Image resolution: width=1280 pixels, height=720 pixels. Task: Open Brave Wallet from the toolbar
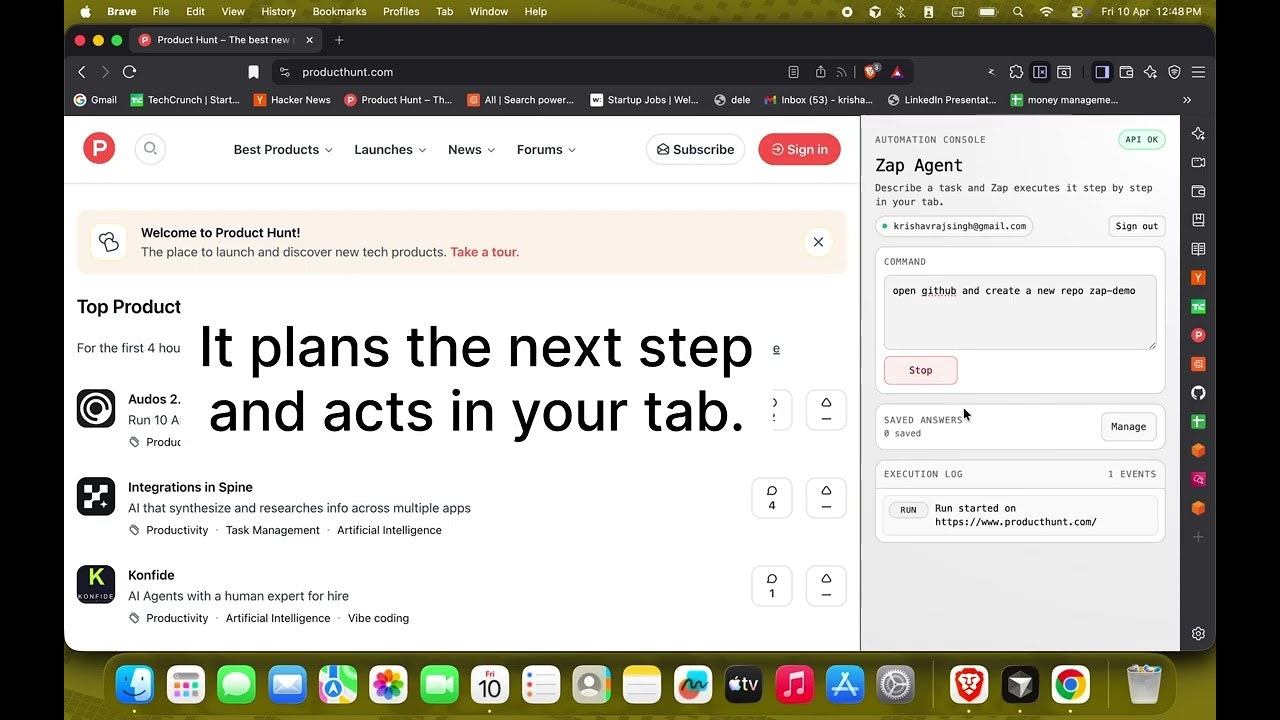[x=1126, y=72]
